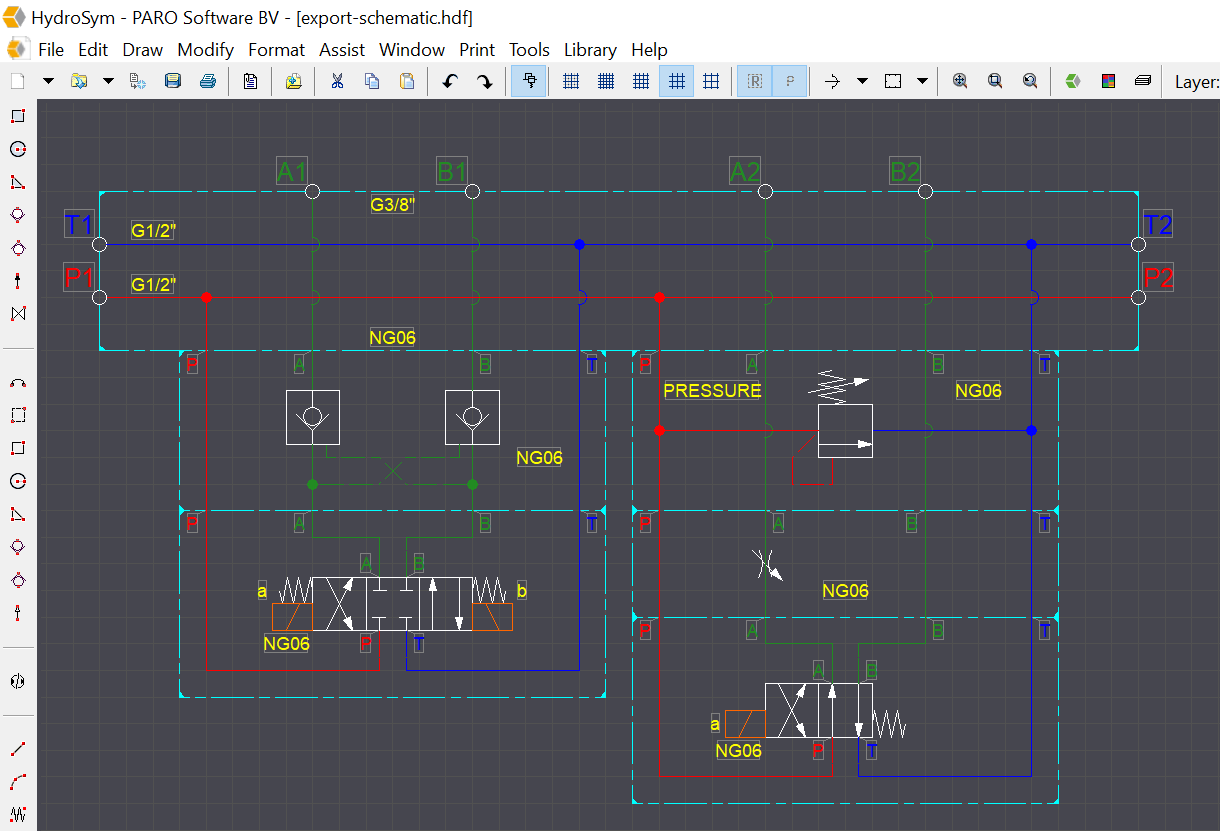
Task: Click the Paste clipboard icon
Action: pos(407,81)
